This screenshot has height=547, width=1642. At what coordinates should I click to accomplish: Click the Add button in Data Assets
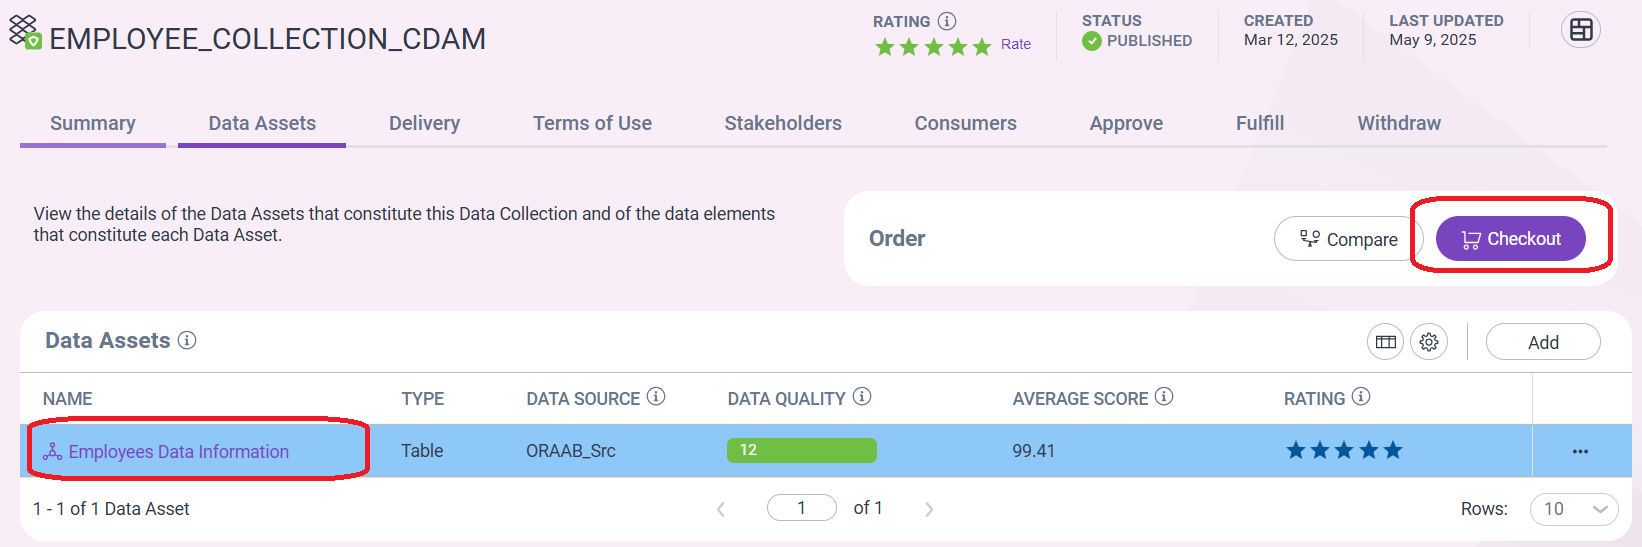click(1543, 342)
